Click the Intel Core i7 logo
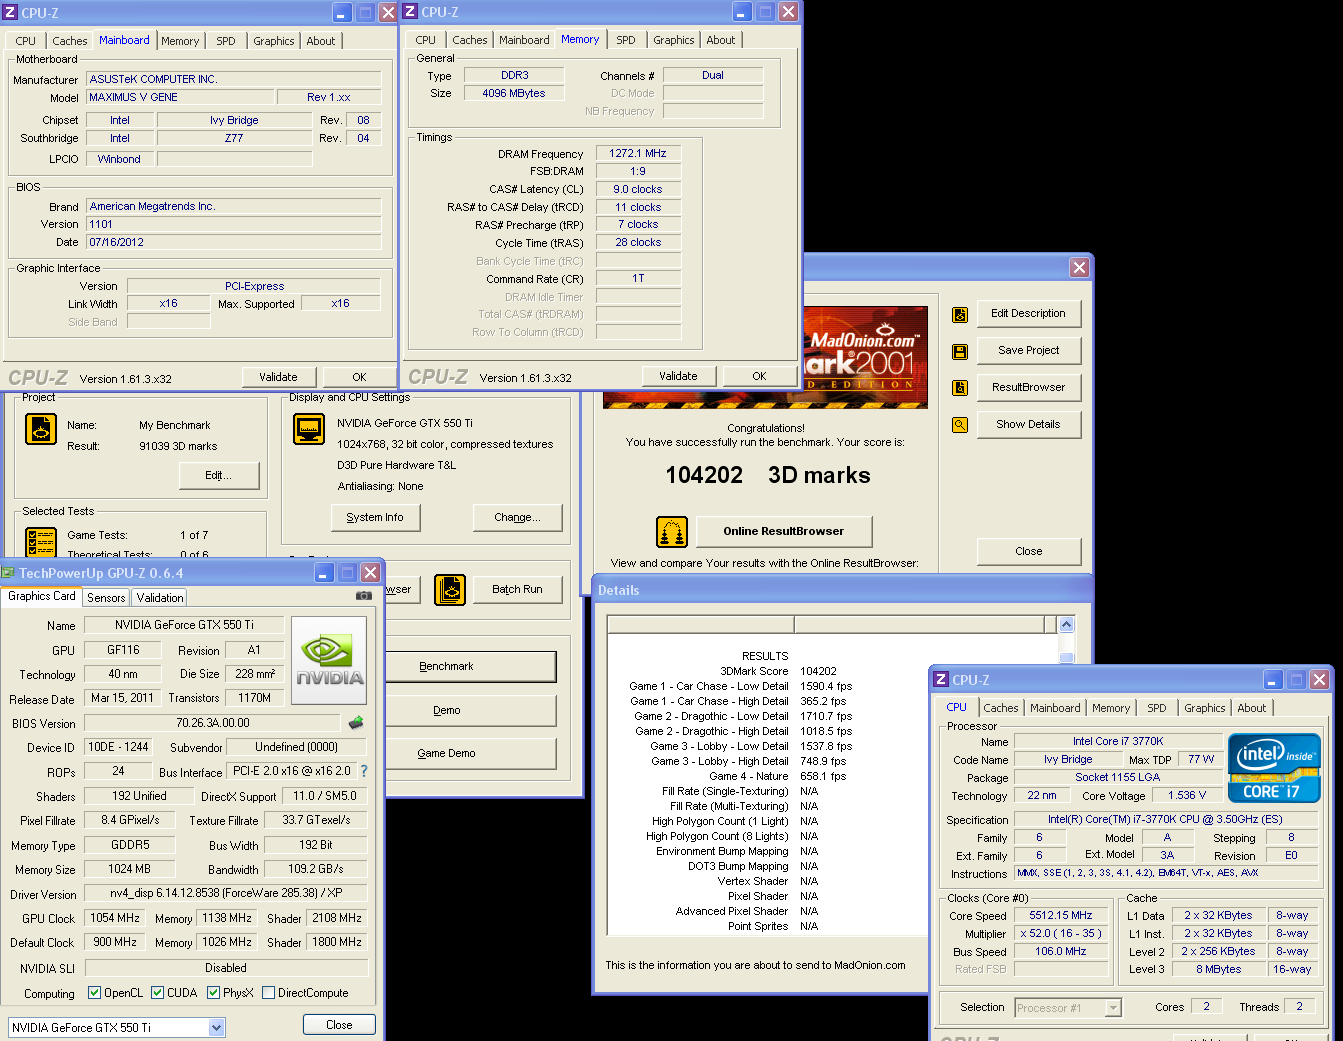1343x1041 pixels. pyautogui.click(x=1274, y=768)
